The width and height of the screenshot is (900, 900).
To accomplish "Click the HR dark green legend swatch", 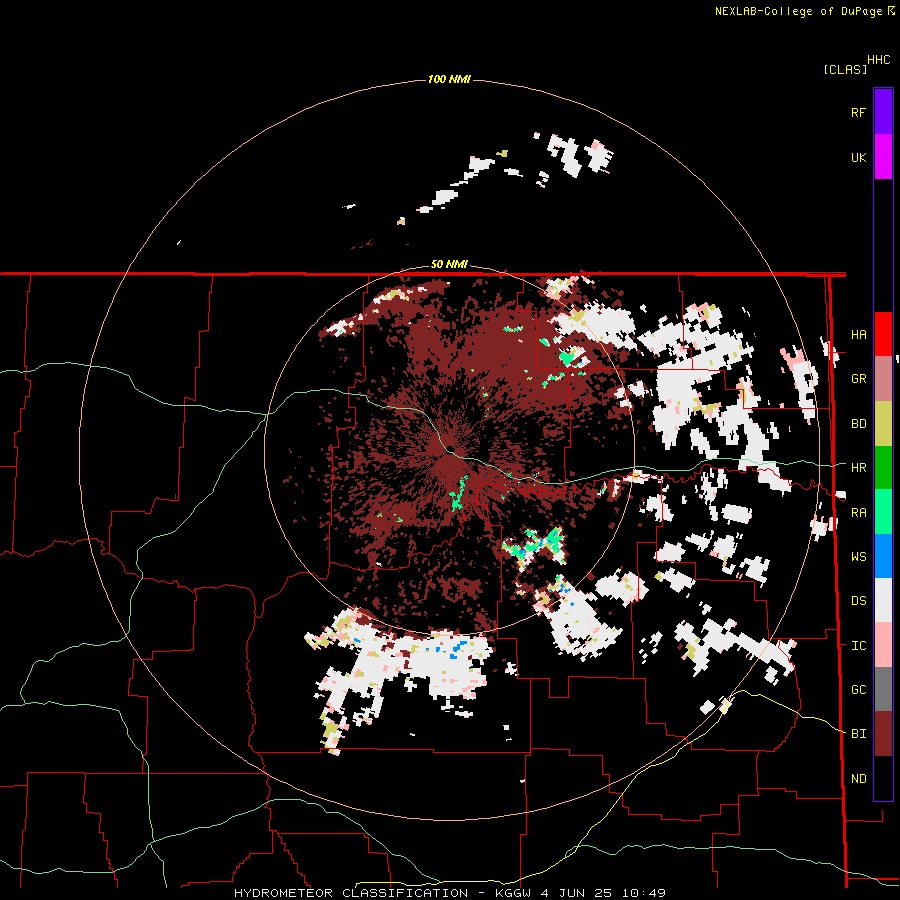I will click(x=883, y=468).
